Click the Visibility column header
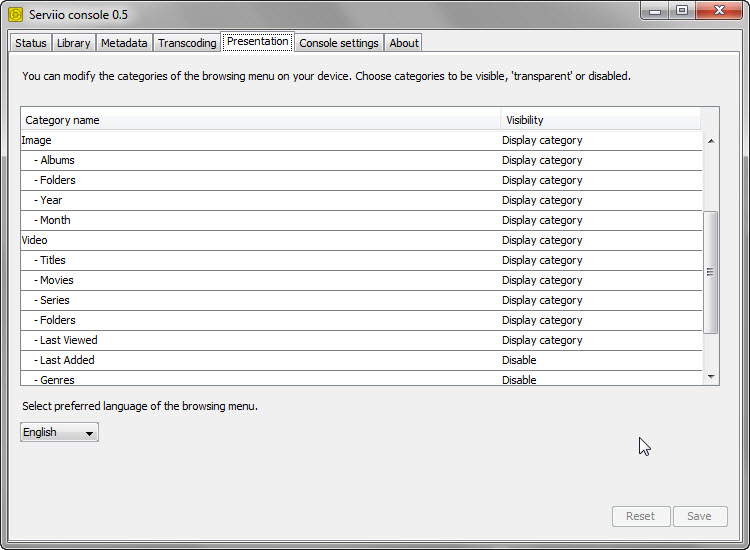This screenshot has width=750, height=550. pyautogui.click(x=600, y=120)
